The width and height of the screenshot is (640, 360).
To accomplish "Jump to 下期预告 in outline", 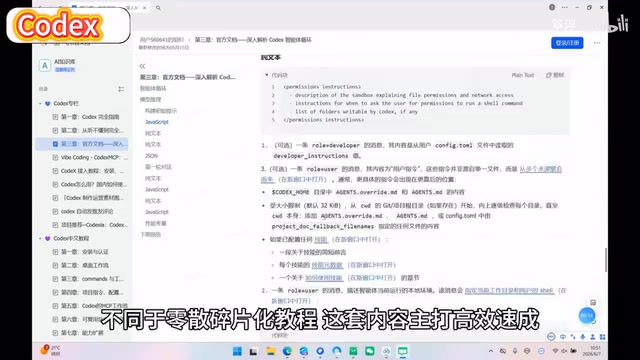I will click(151, 234).
